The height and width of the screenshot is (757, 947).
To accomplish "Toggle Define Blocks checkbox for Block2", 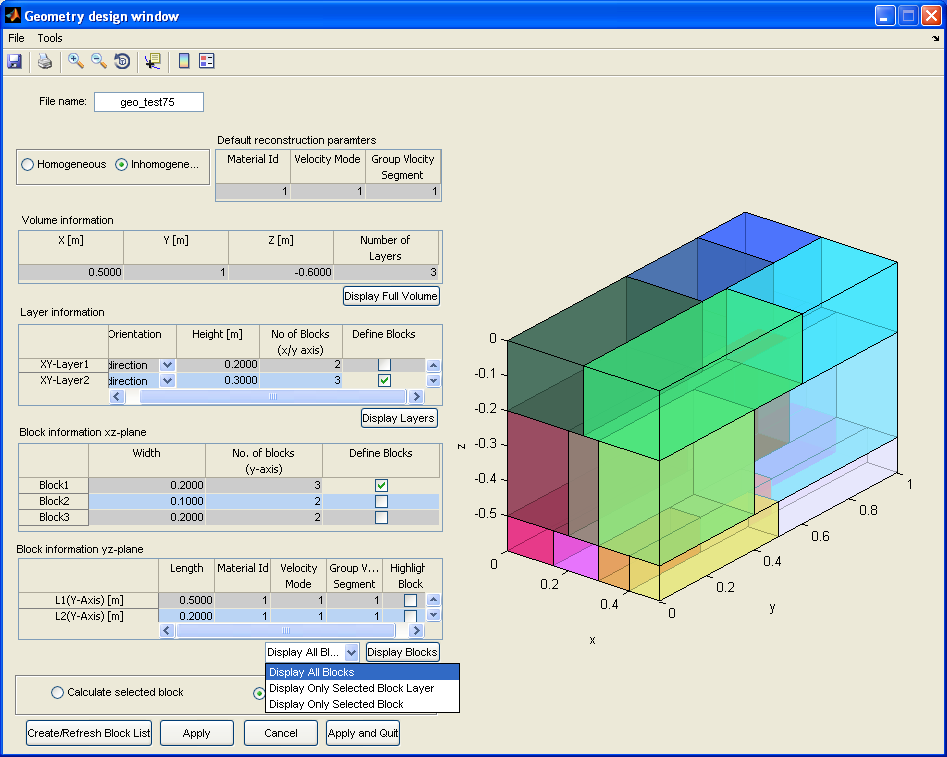I will tap(381, 501).
